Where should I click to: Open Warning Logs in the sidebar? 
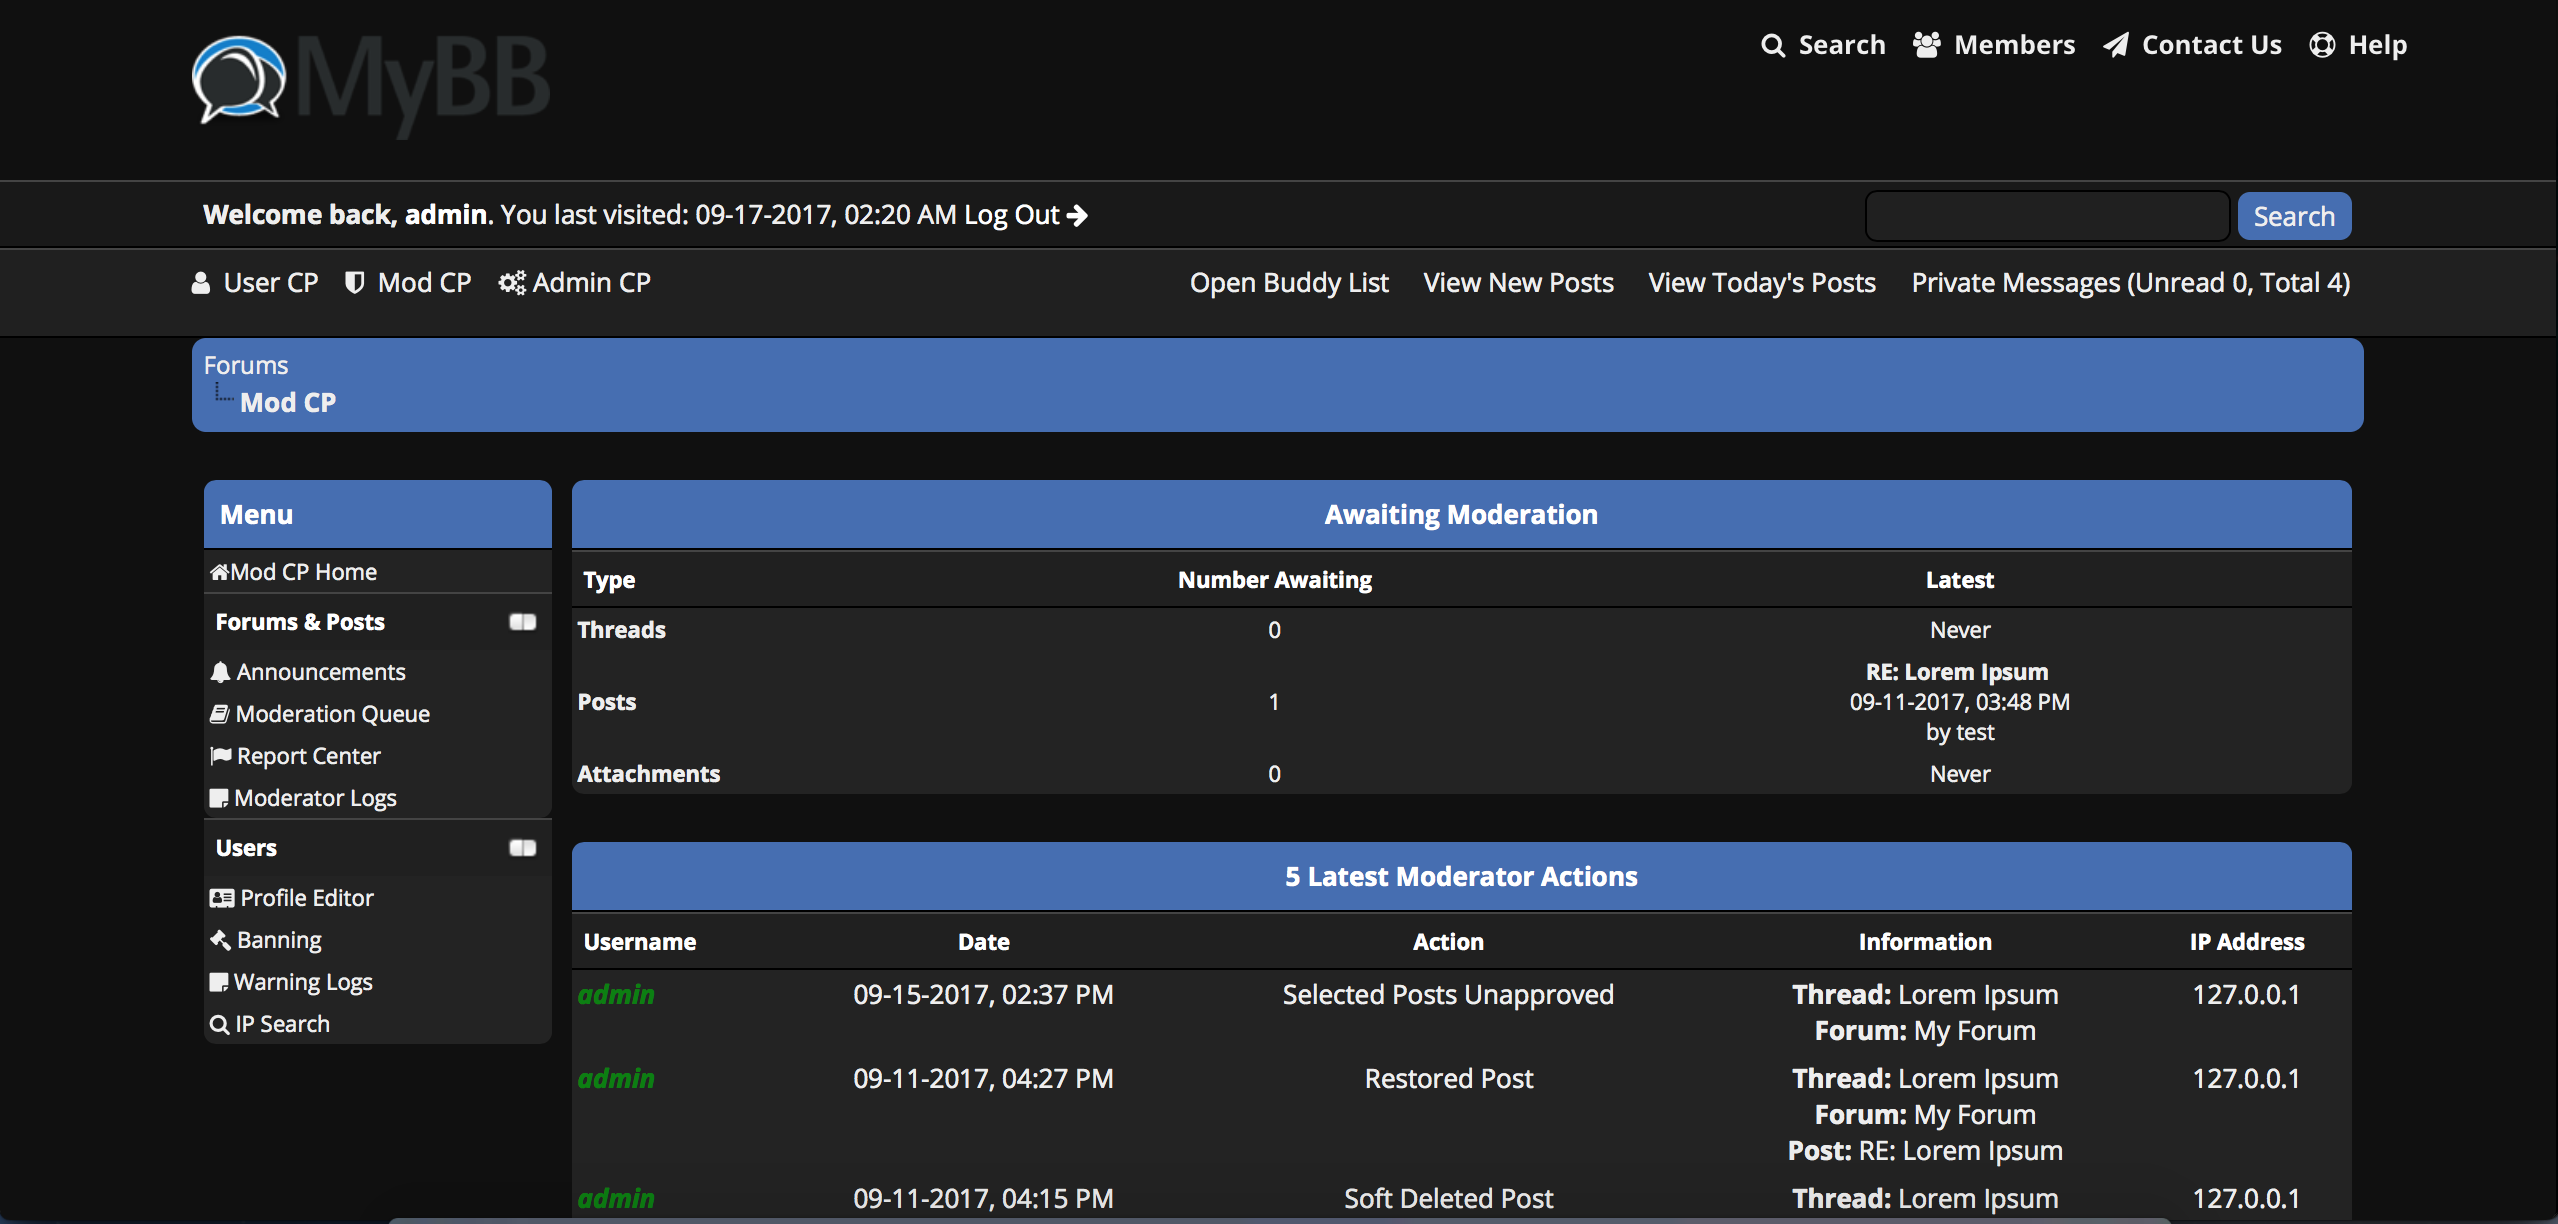pyautogui.click(x=303, y=982)
